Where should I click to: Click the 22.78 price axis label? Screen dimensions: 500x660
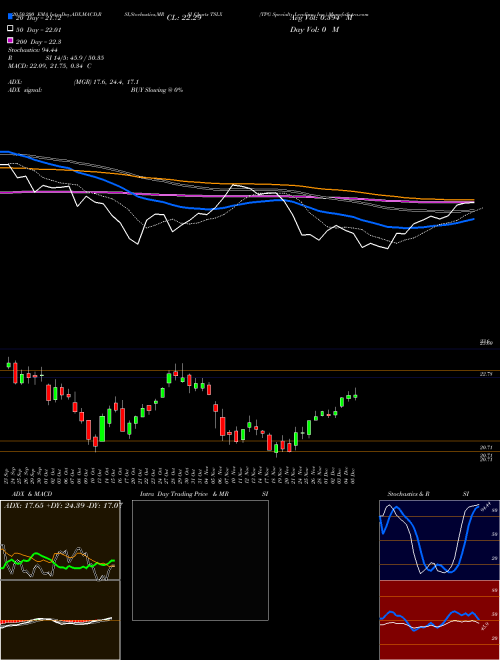(x=486, y=374)
